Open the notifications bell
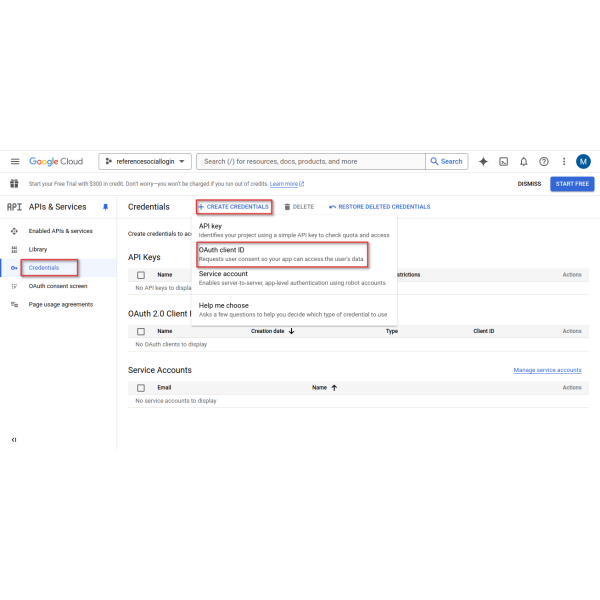600x600 pixels. click(524, 161)
